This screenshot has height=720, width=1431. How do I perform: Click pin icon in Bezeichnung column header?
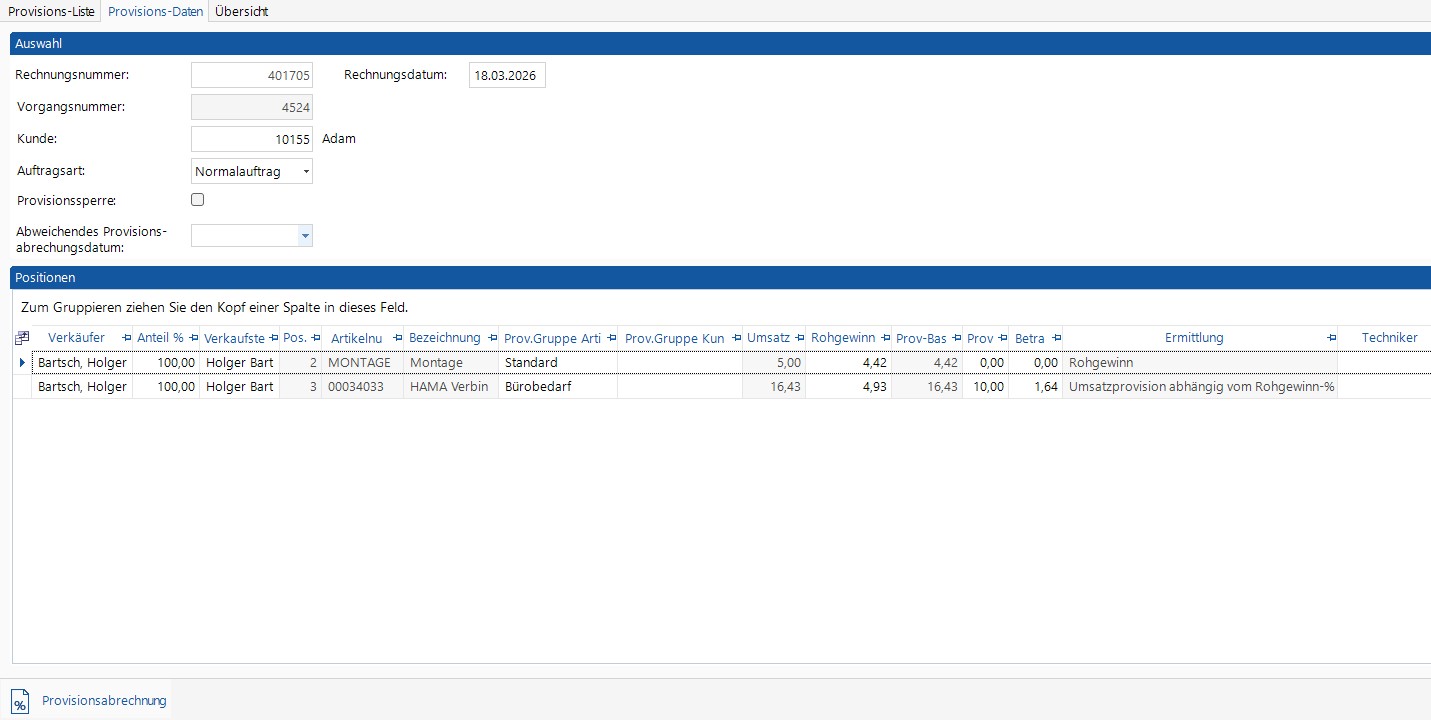[492, 338]
